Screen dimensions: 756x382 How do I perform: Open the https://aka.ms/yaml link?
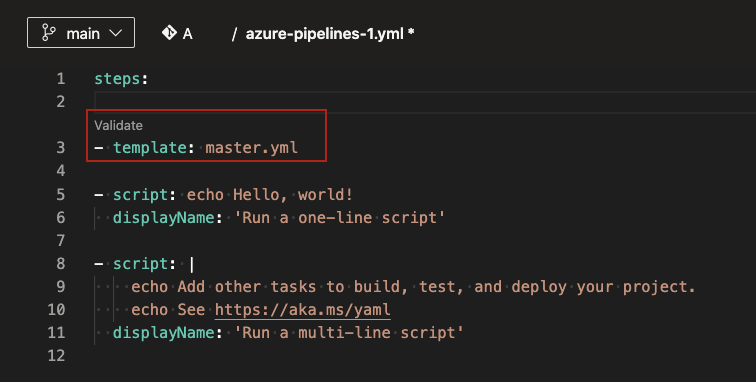(303, 310)
